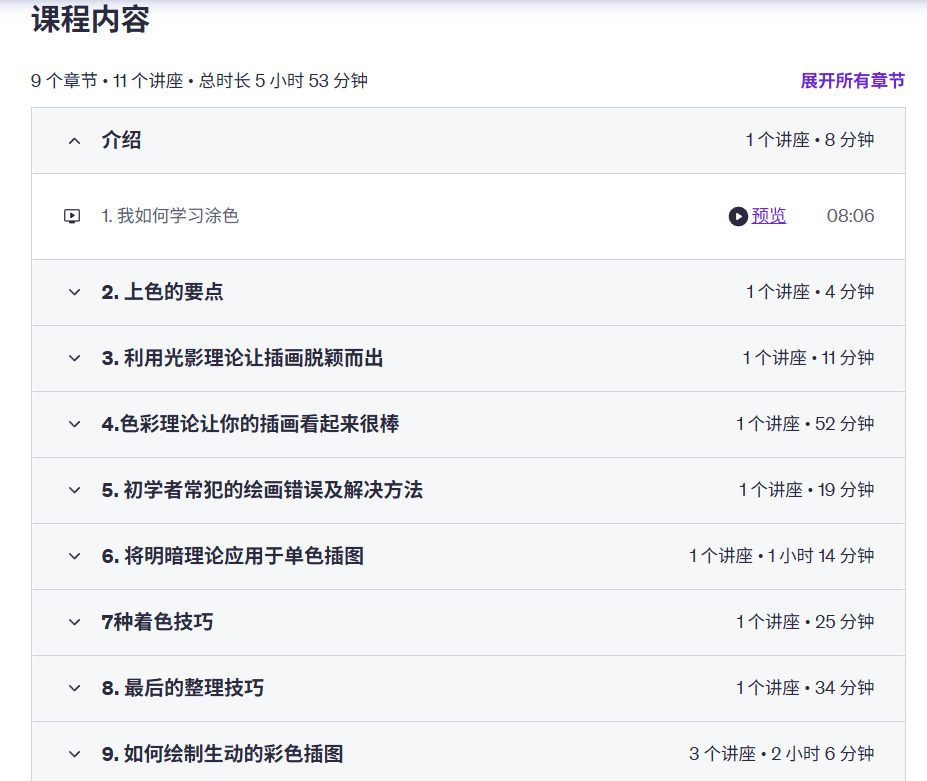This screenshot has width=927, height=781.
Task: Open the 预览 preview link
Action: tap(769, 216)
